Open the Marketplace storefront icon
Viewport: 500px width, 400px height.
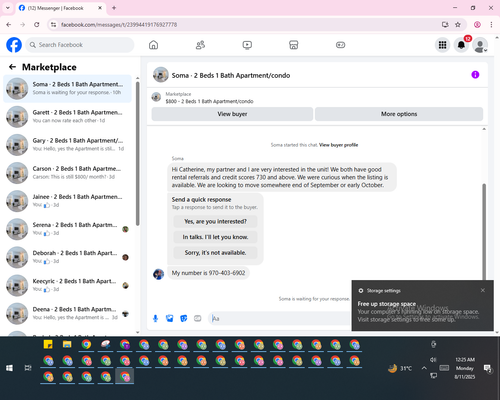click(x=294, y=45)
